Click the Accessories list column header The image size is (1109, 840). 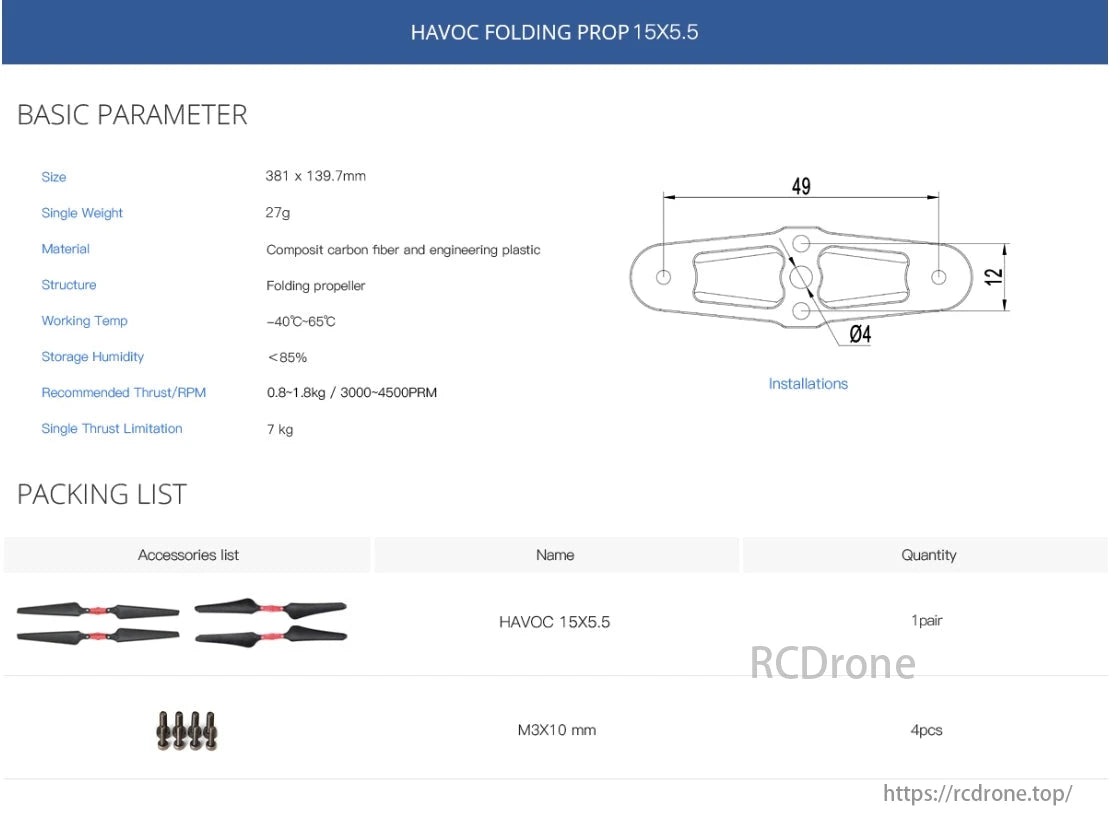tap(187, 554)
